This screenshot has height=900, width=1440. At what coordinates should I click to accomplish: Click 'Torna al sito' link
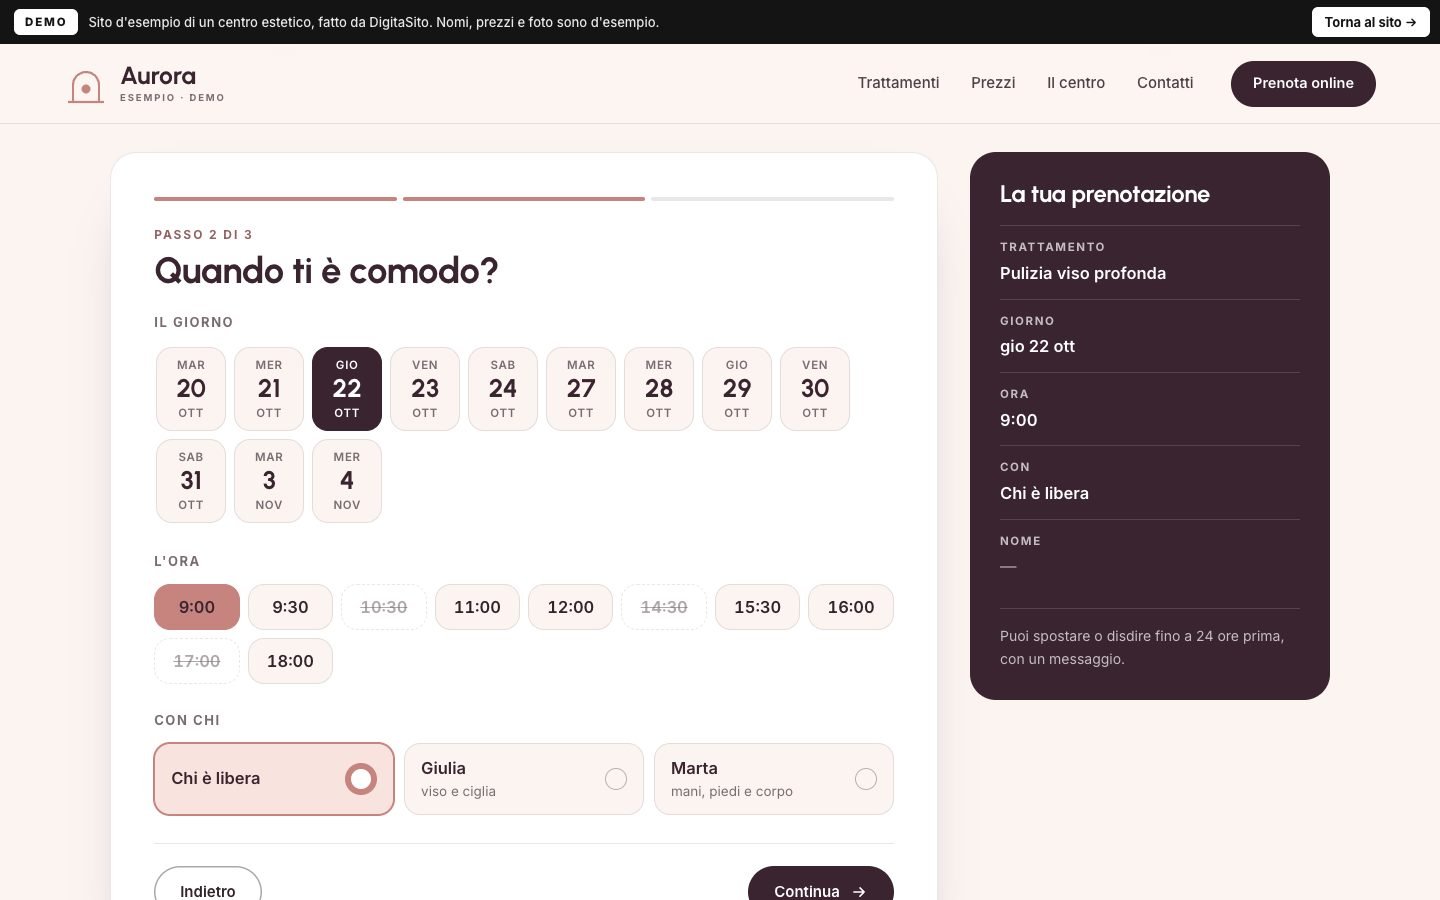(1370, 22)
